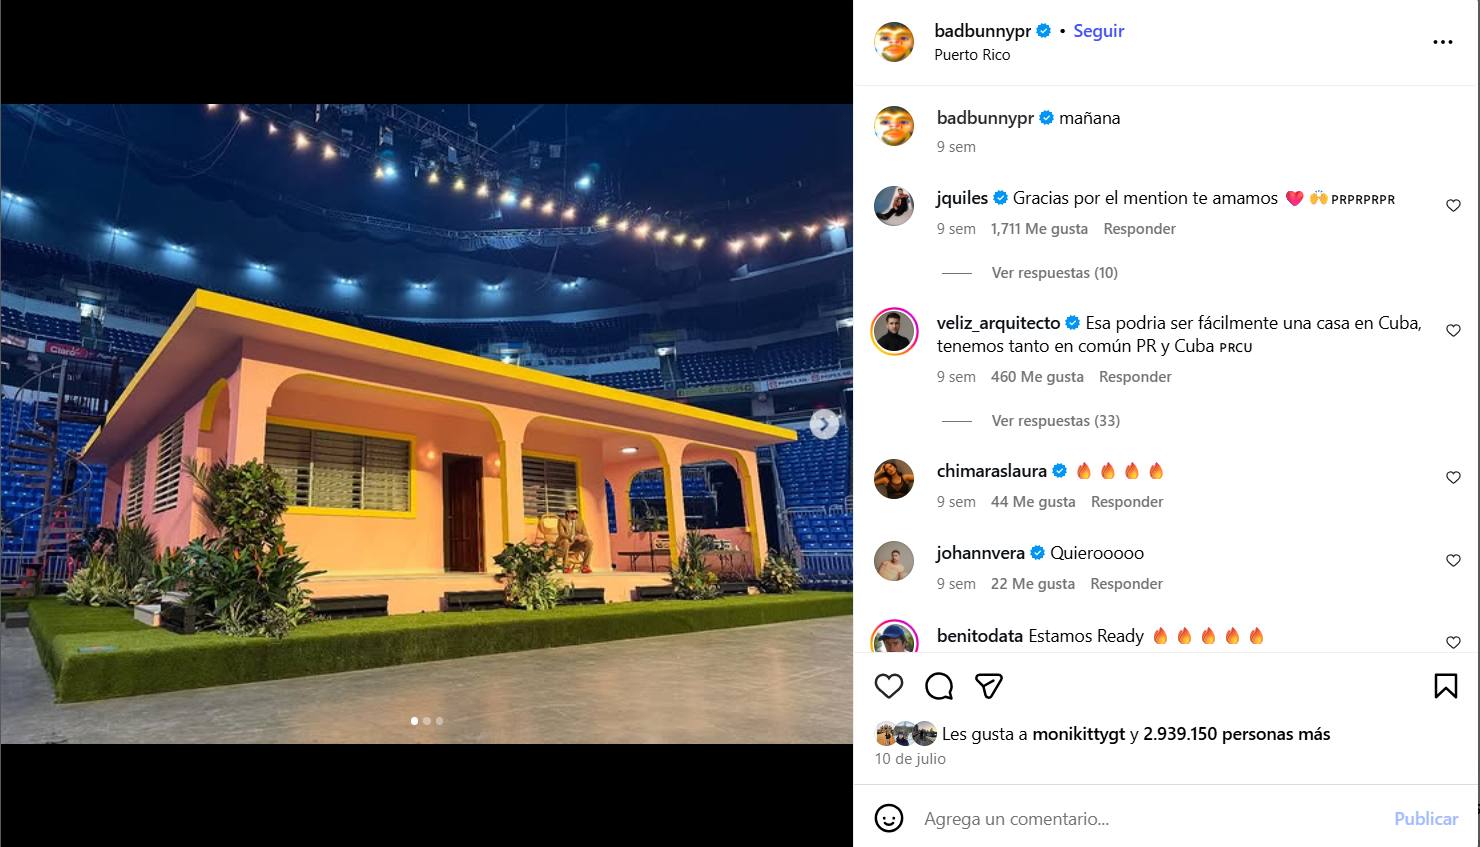This screenshot has width=1480, height=847.
Task: Like jquiles comment heart
Action: point(1453,206)
